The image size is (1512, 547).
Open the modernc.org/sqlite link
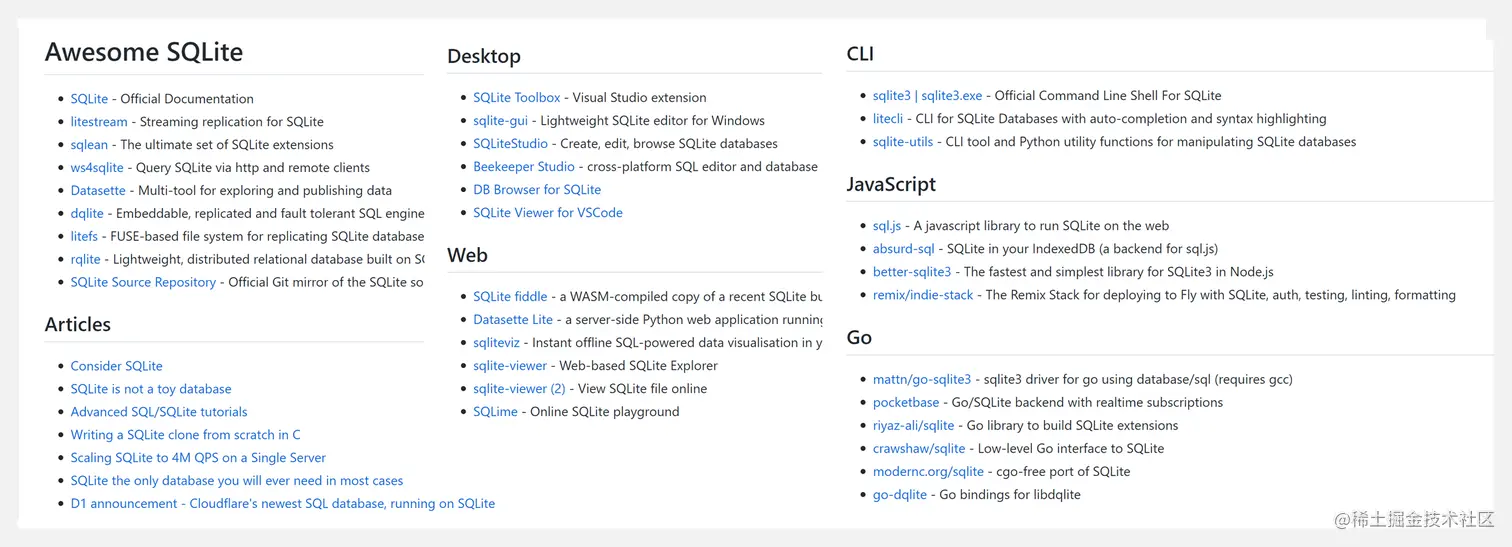[x=928, y=472]
